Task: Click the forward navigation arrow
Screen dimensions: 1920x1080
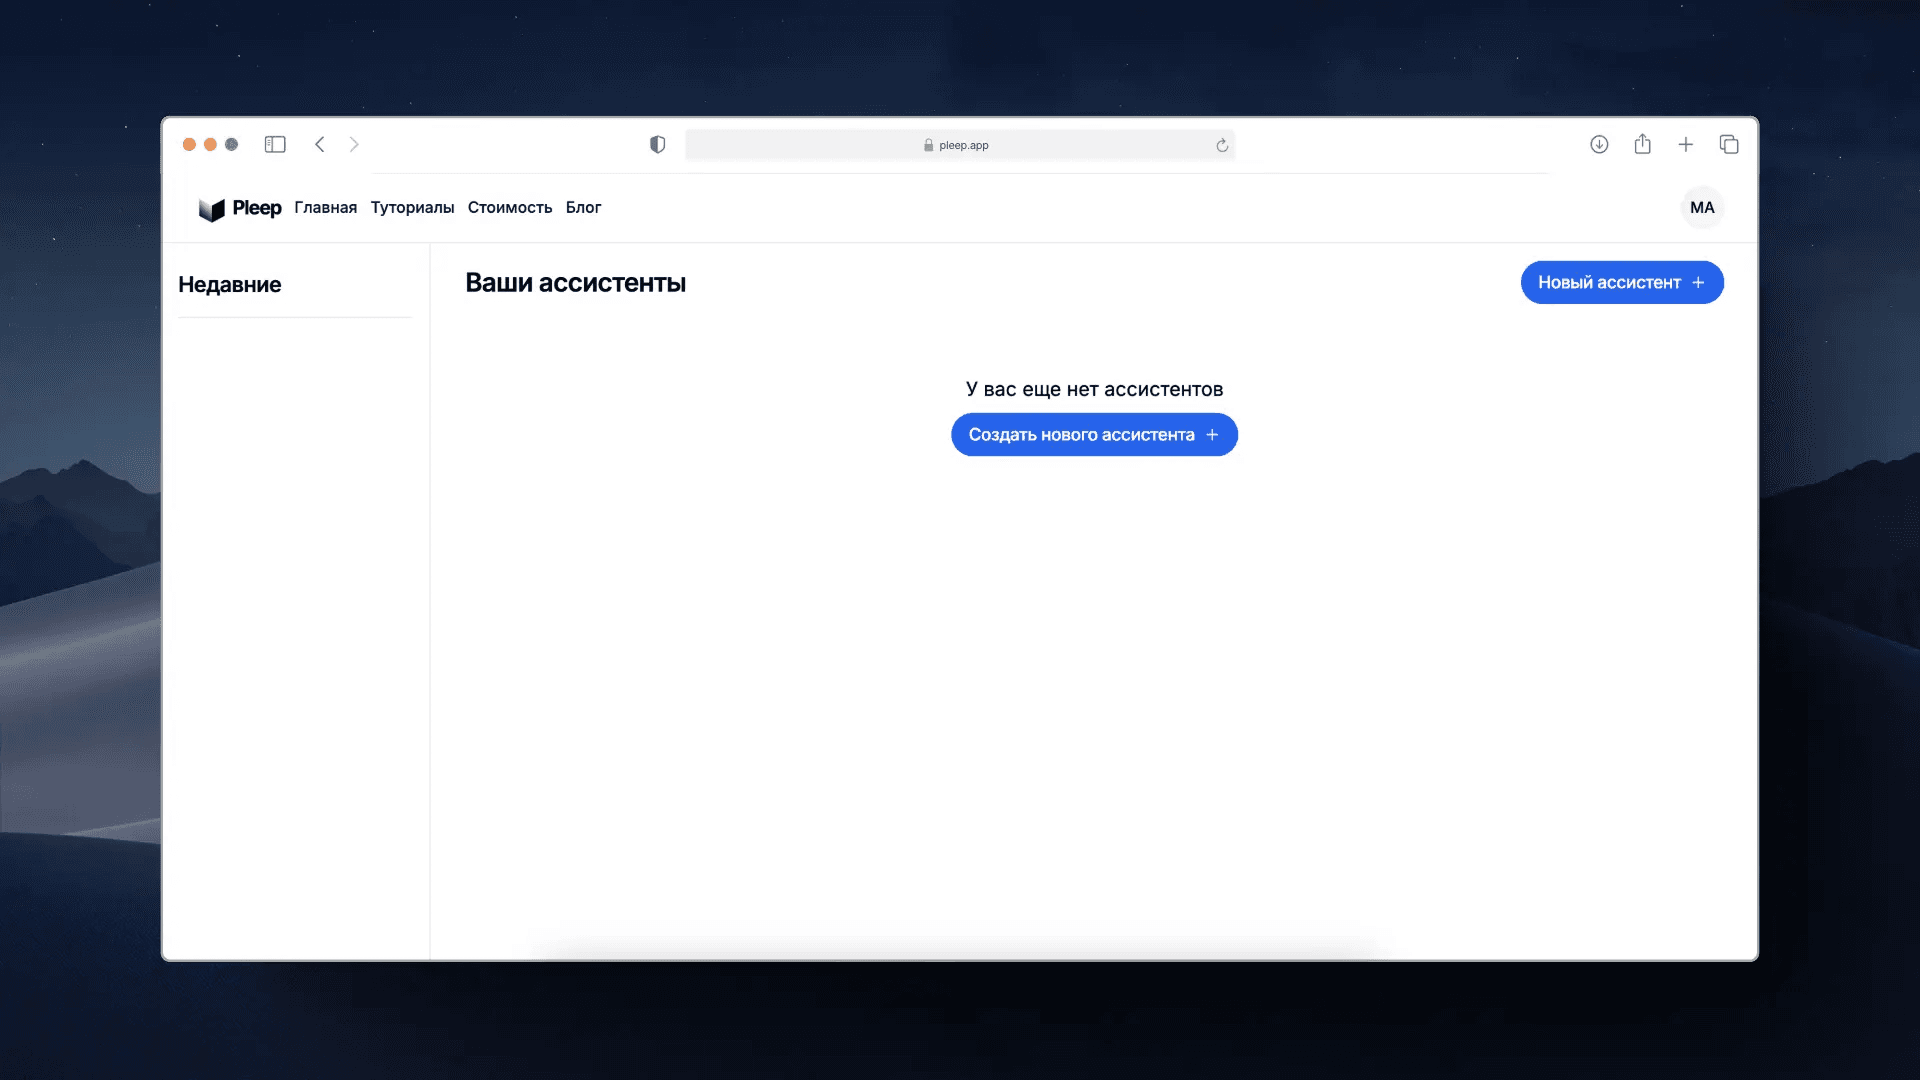Action: (354, 145)
